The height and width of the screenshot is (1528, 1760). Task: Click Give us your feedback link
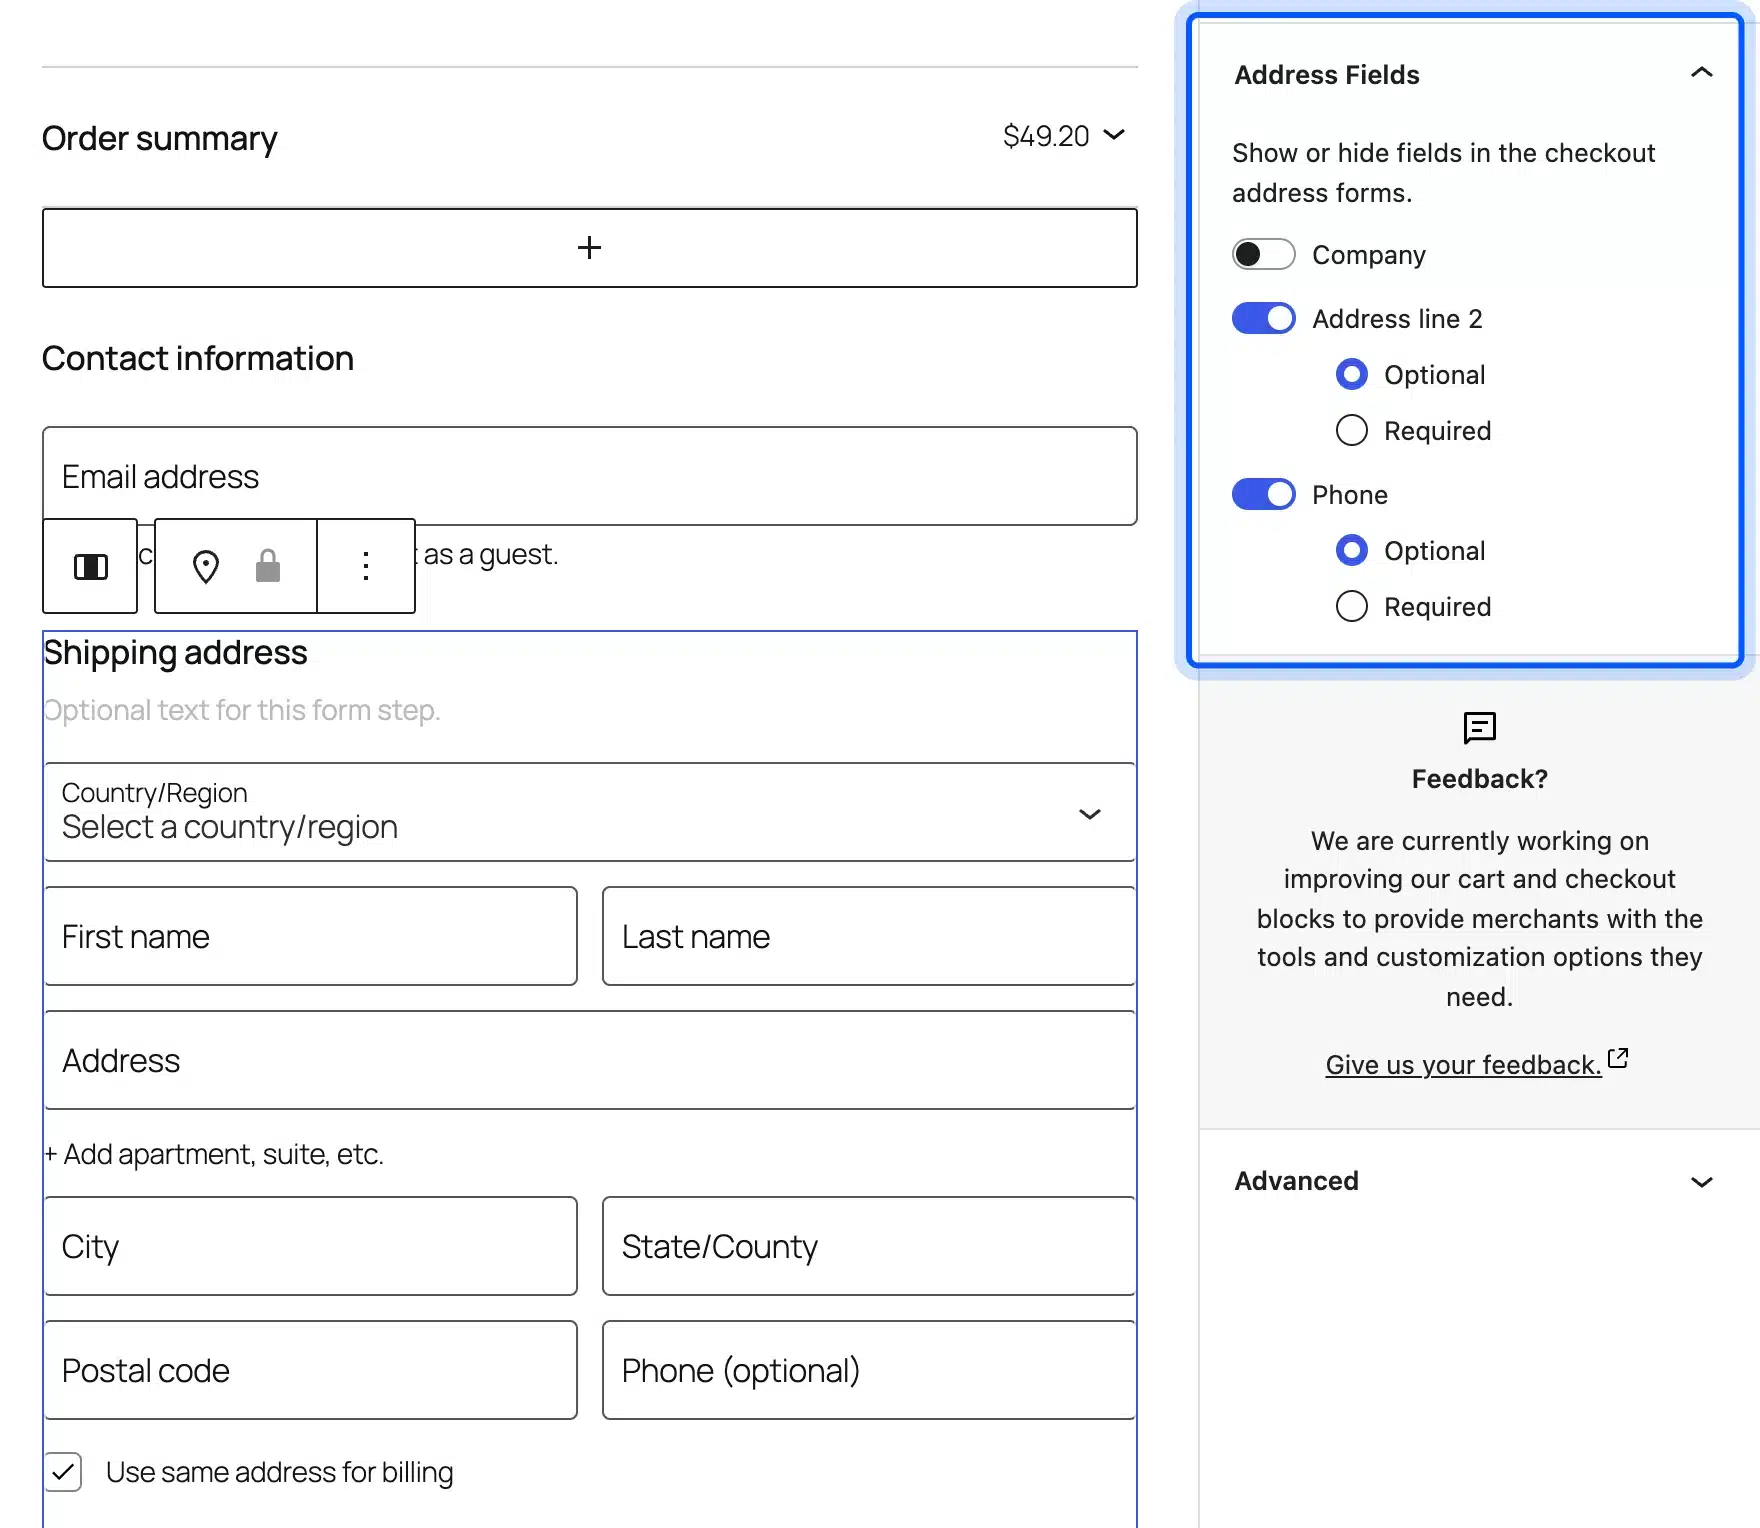tap(1464, 1065)
